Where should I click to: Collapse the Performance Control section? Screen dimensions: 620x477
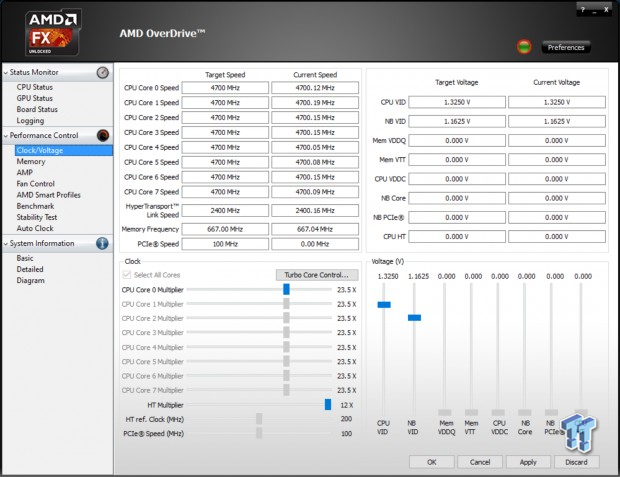click(x=5, y=135)
